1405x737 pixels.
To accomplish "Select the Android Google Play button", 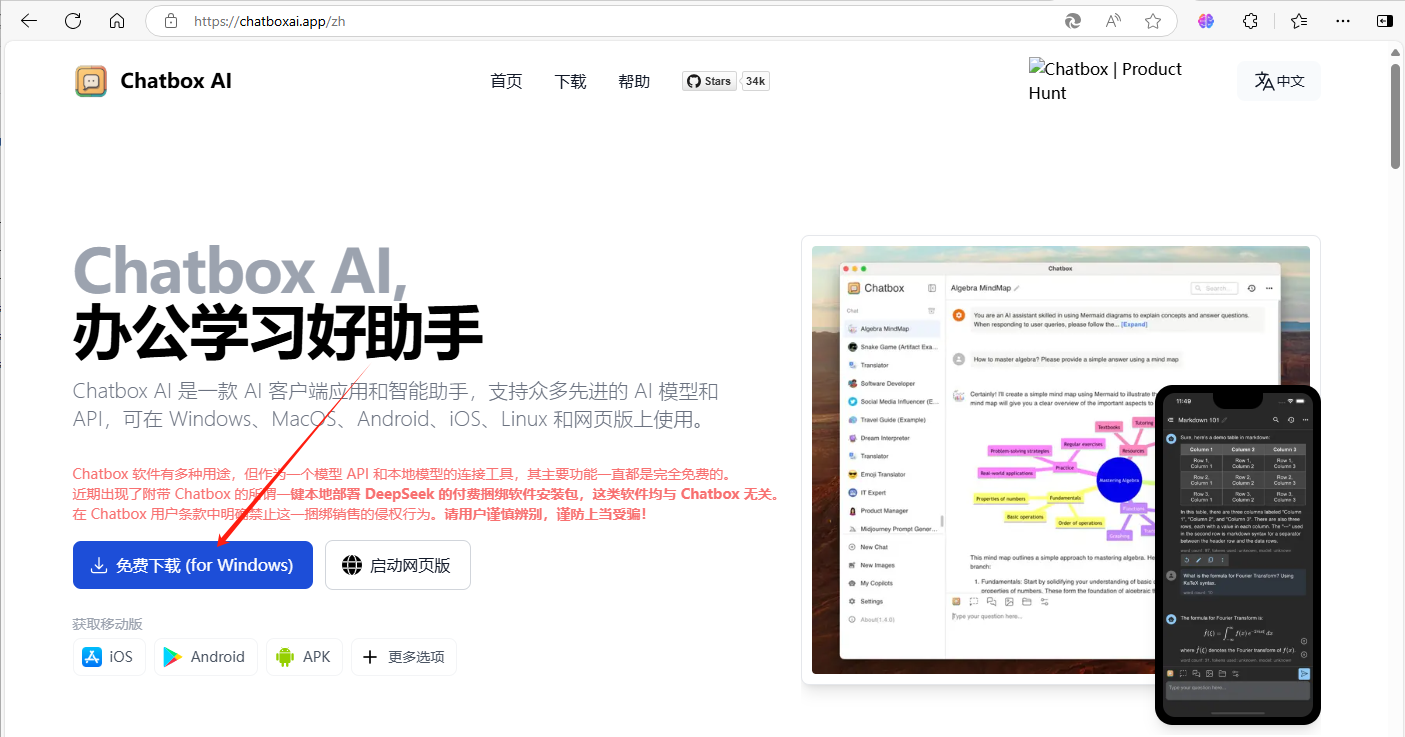I will [205, 657].
